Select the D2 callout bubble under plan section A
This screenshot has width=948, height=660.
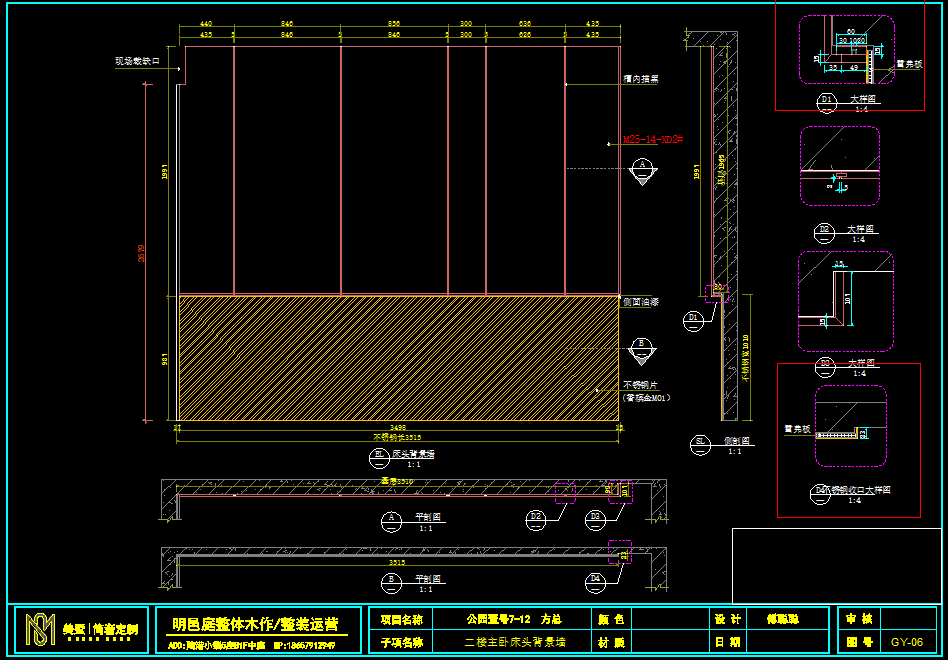click(536, 517)
